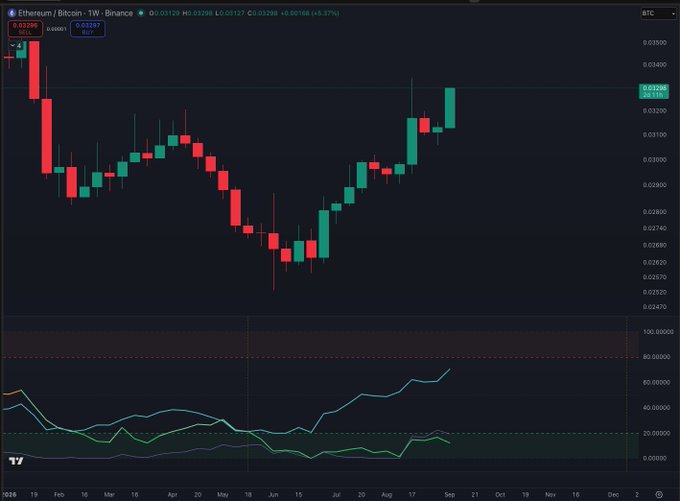
Task: Click the 0.02570 price axis label
Action: [x=654, y=277]
